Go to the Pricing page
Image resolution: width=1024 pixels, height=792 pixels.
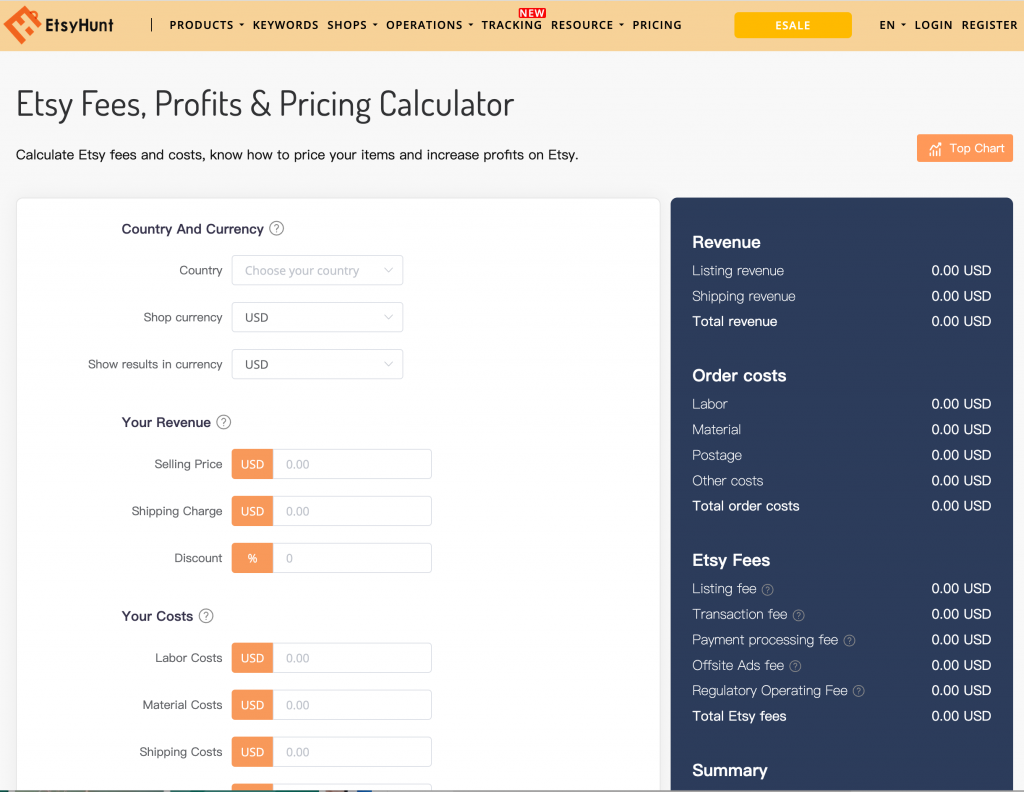(x=657, y=25)
